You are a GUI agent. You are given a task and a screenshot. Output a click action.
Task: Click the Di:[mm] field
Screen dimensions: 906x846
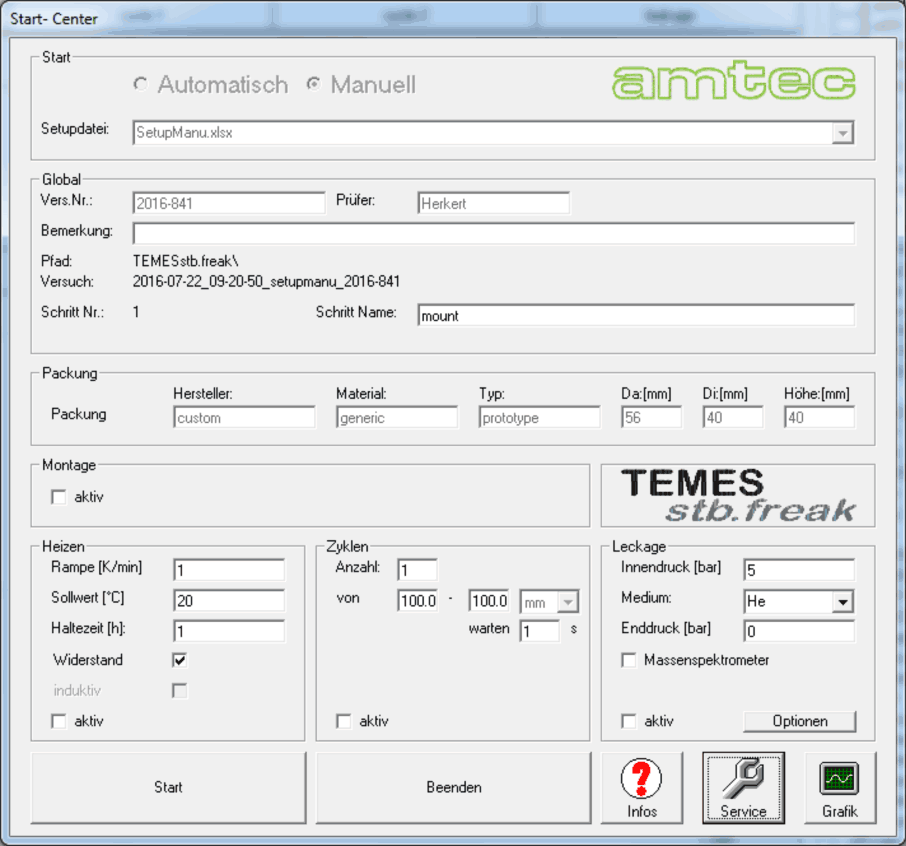click(733, 418)
